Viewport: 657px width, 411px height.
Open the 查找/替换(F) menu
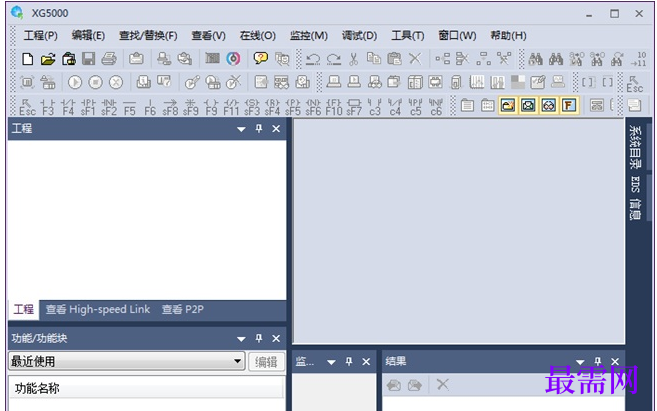click(x=148, y=36)
